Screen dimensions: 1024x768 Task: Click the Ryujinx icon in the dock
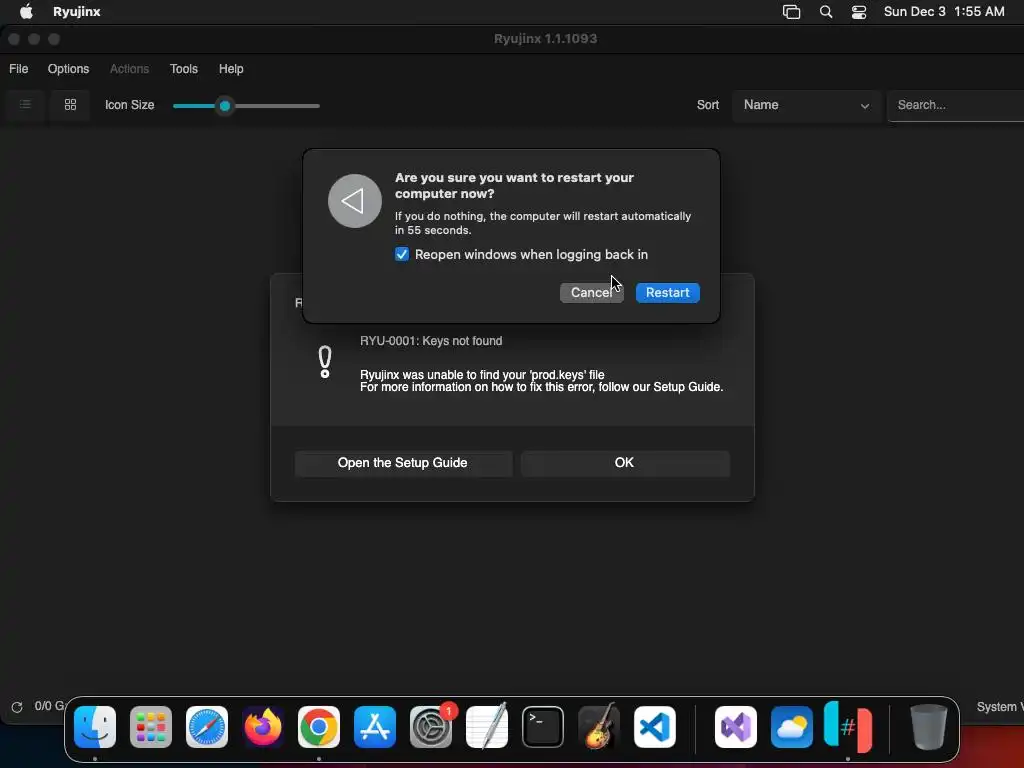[x=848, y=727]
